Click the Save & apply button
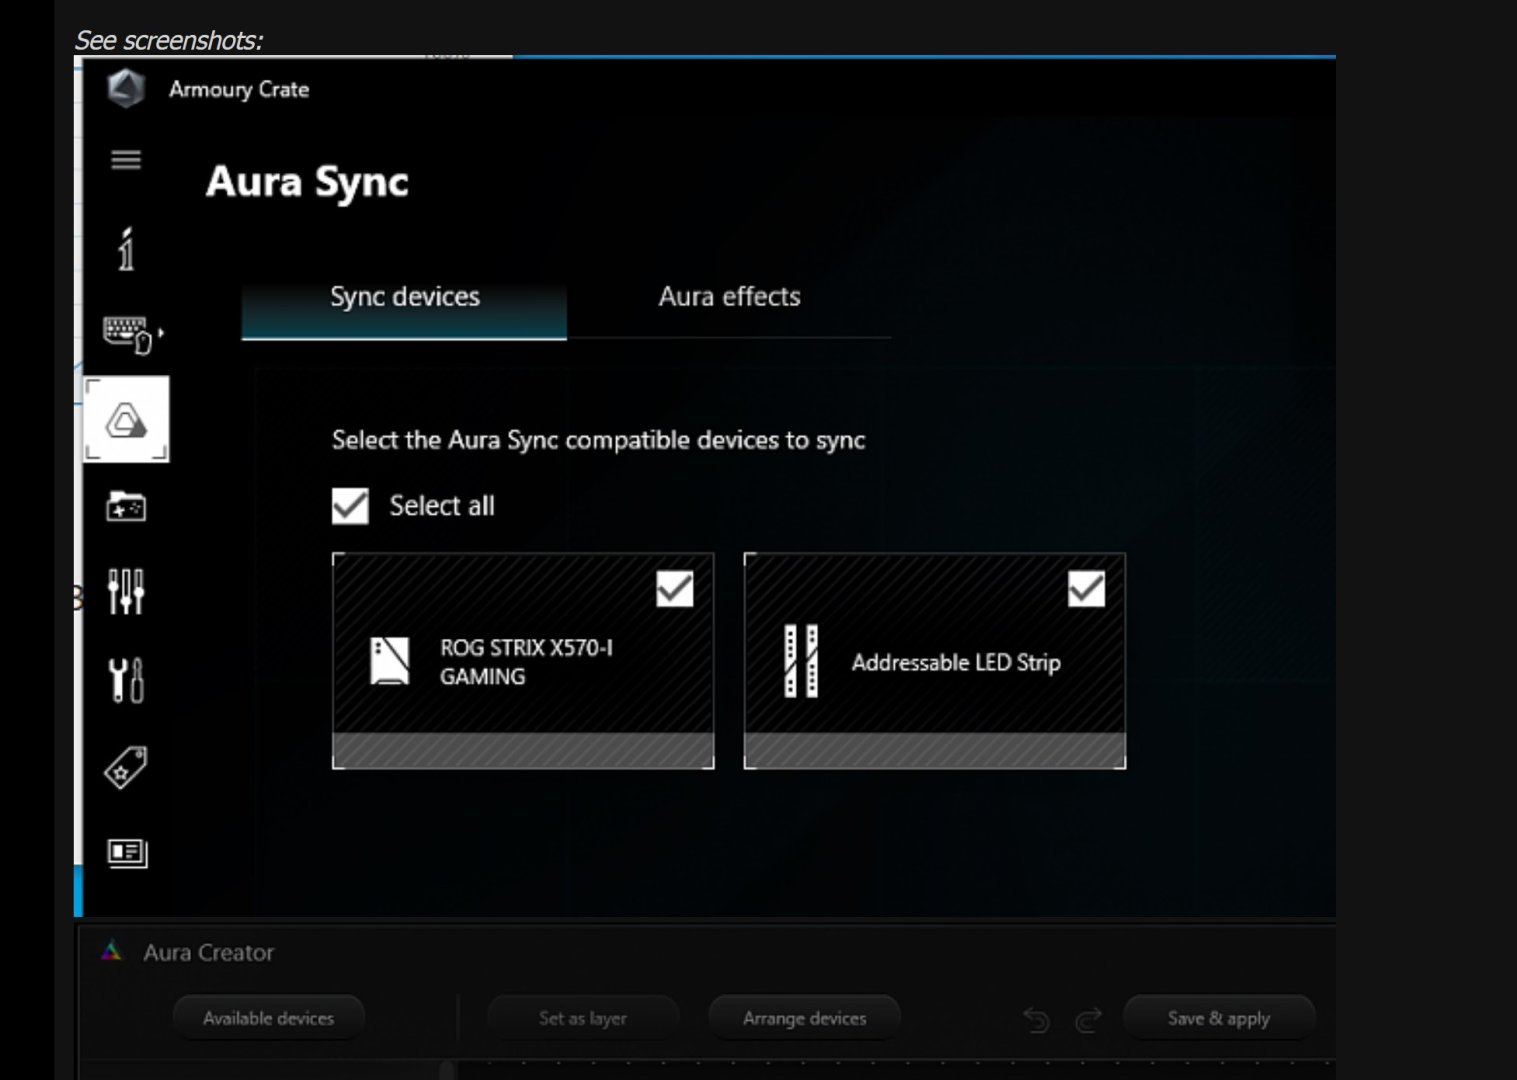Screen dimensions: 1517x1080 point(1218,1018)
